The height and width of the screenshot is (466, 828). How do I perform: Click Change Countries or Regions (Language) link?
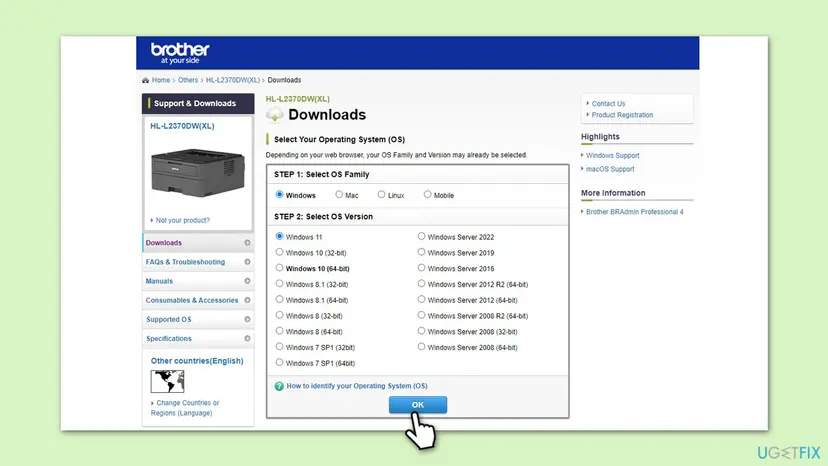tap(185, 408)
